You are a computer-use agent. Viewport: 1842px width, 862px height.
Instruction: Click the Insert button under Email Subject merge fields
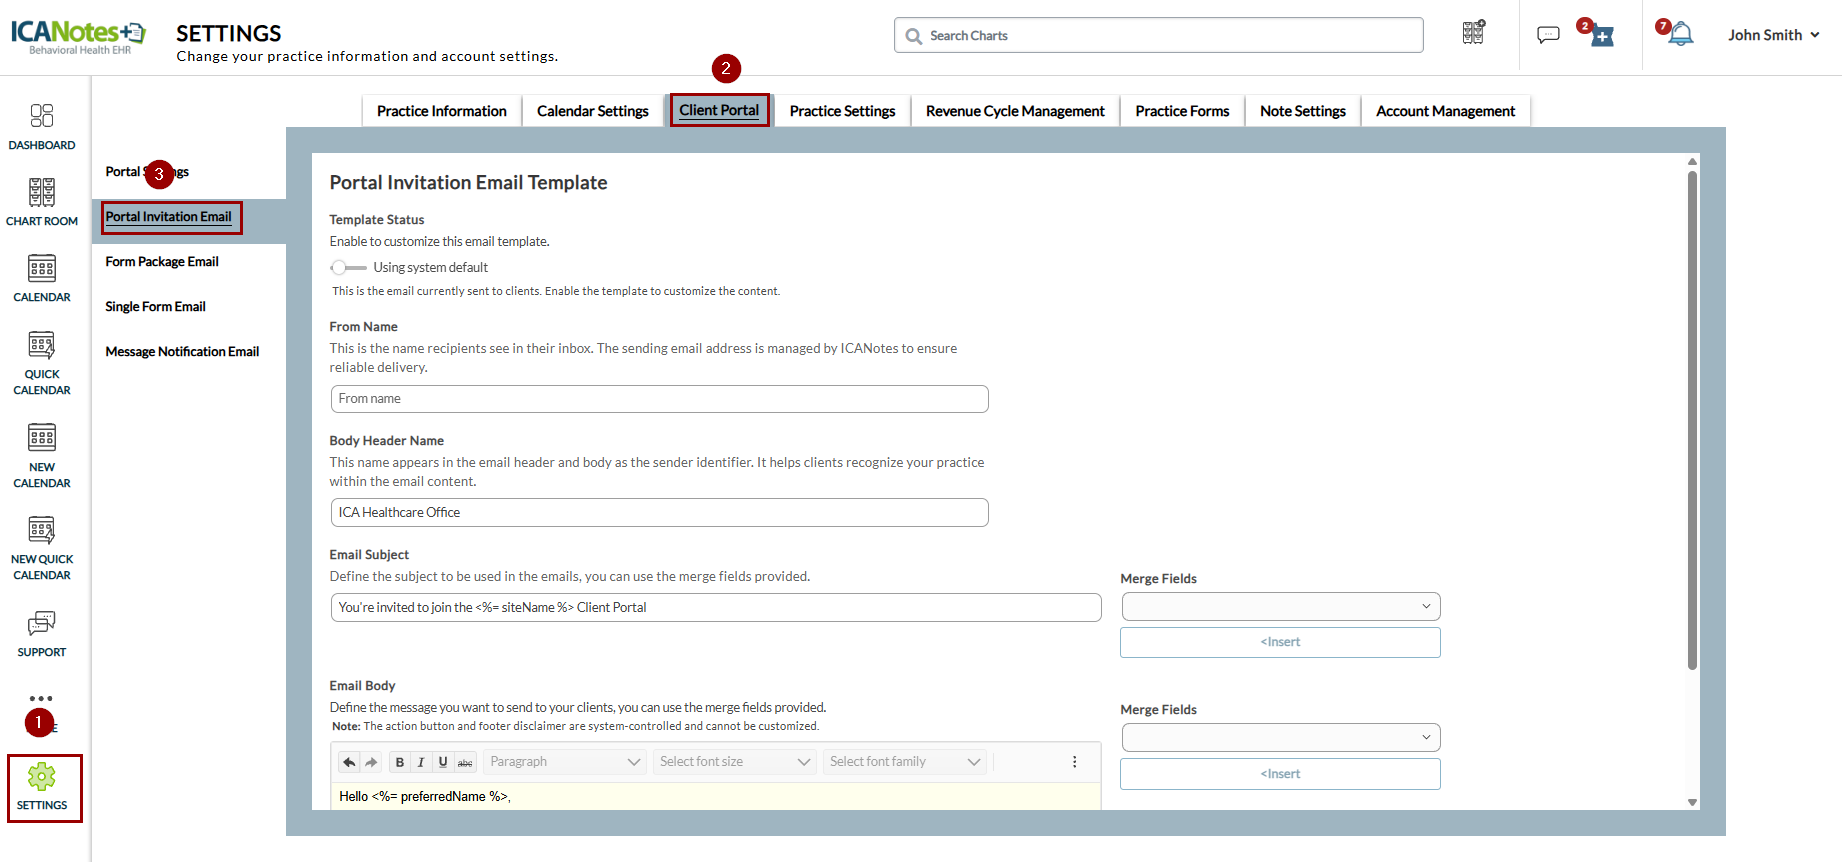tap(1280, 642)
